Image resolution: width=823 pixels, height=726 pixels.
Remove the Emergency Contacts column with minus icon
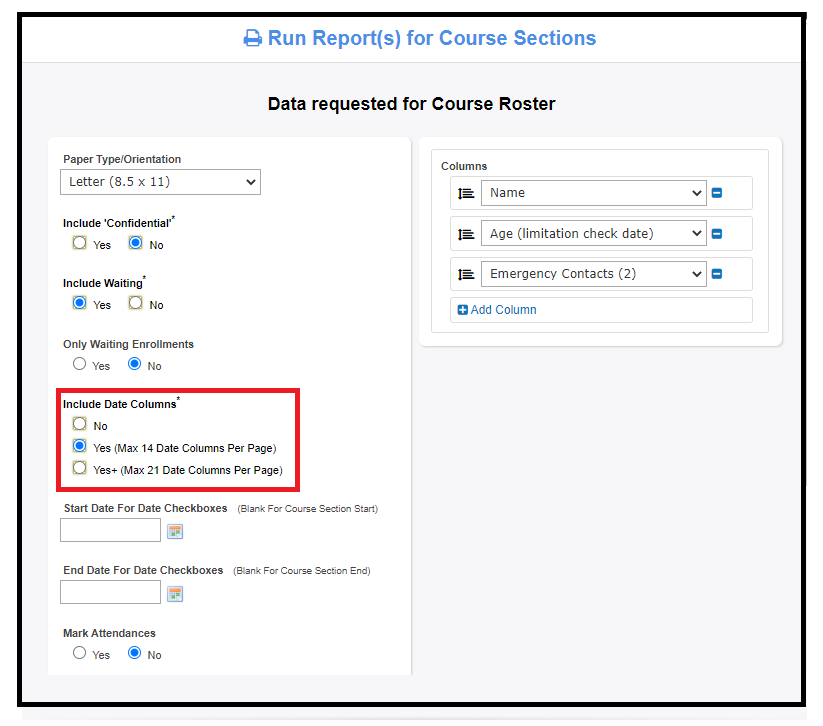click(x=716, y=274)
